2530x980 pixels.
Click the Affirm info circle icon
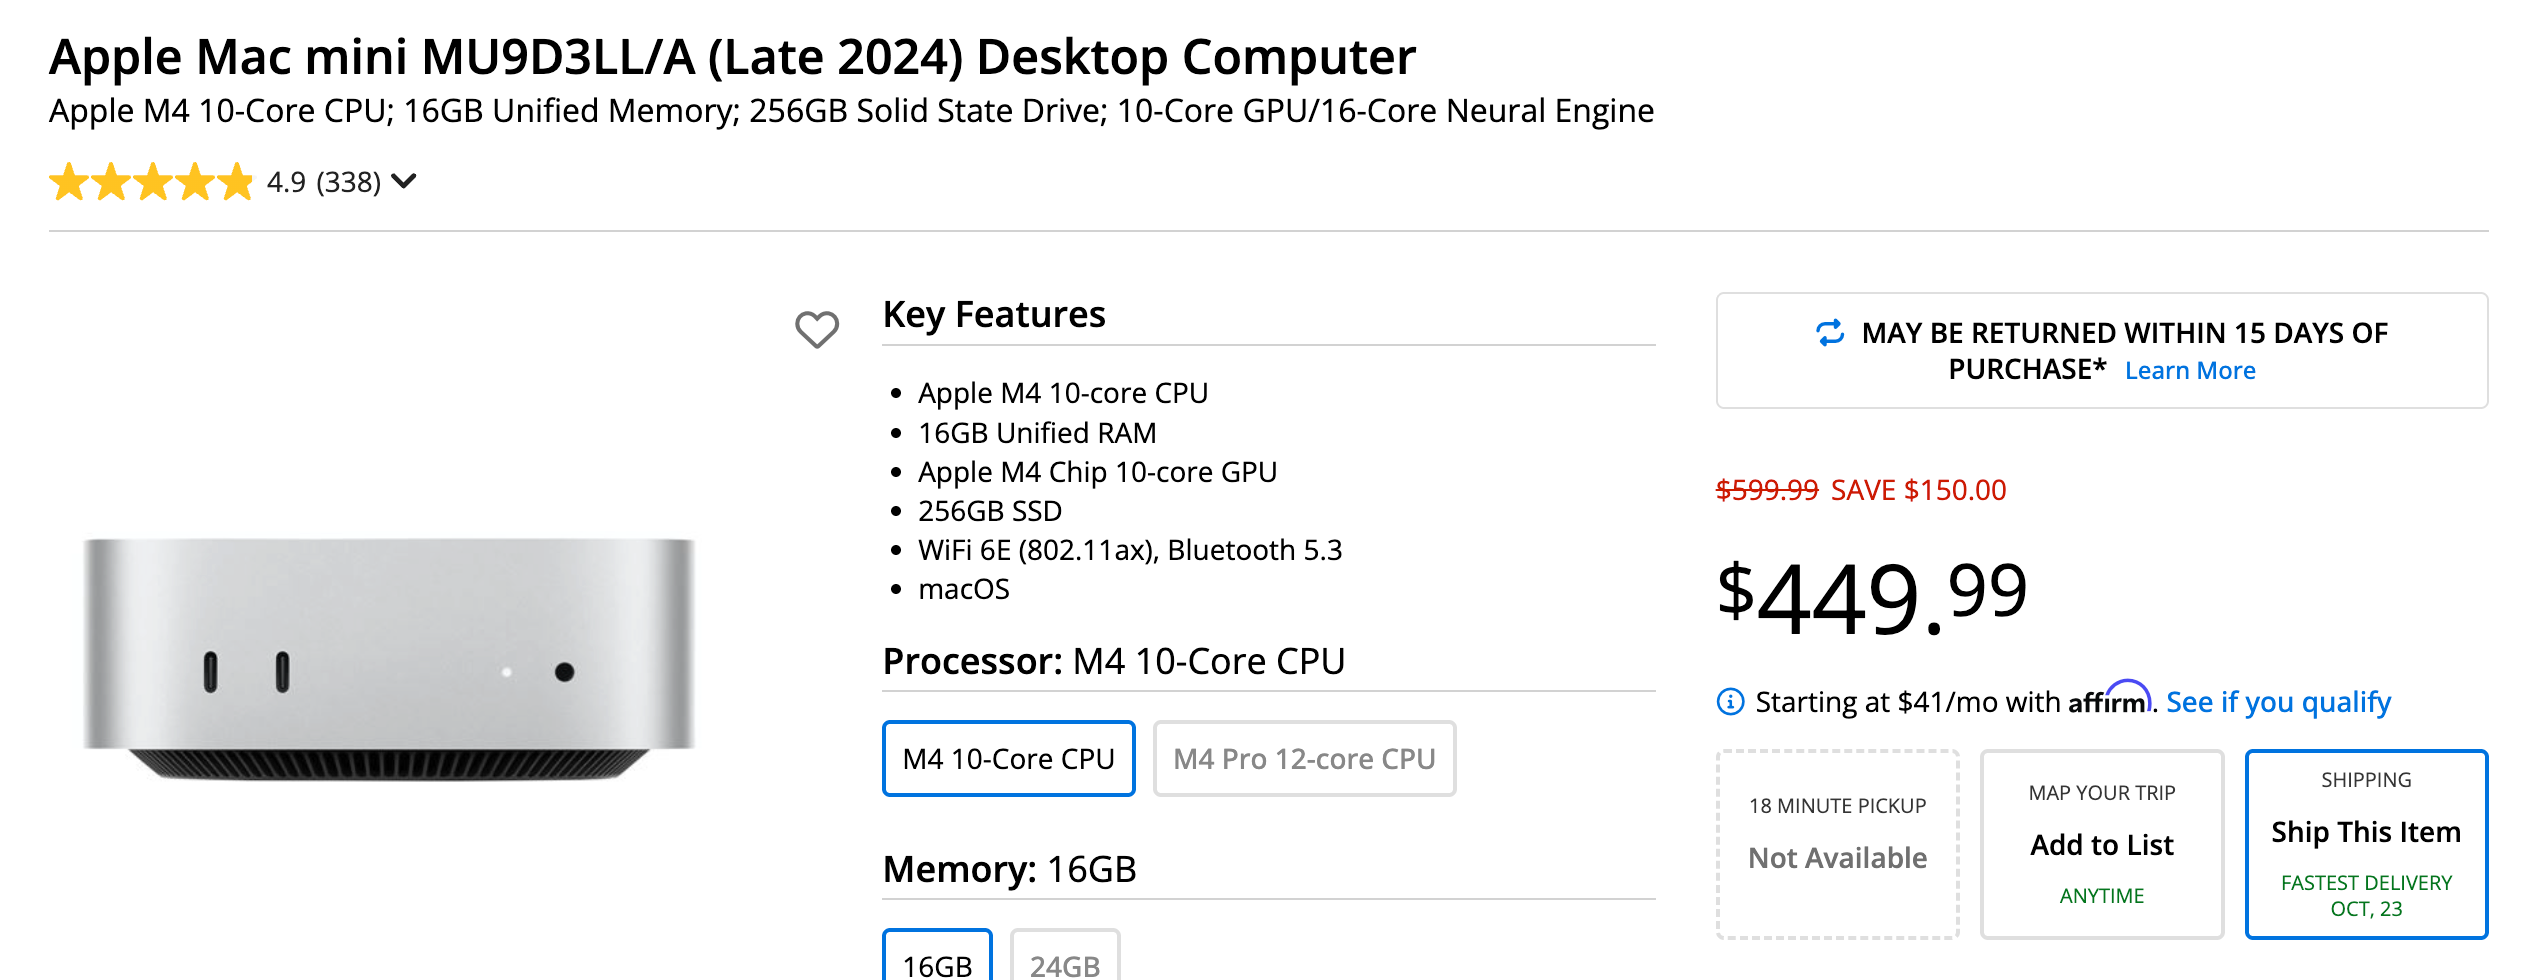(x=1730, y=702)
